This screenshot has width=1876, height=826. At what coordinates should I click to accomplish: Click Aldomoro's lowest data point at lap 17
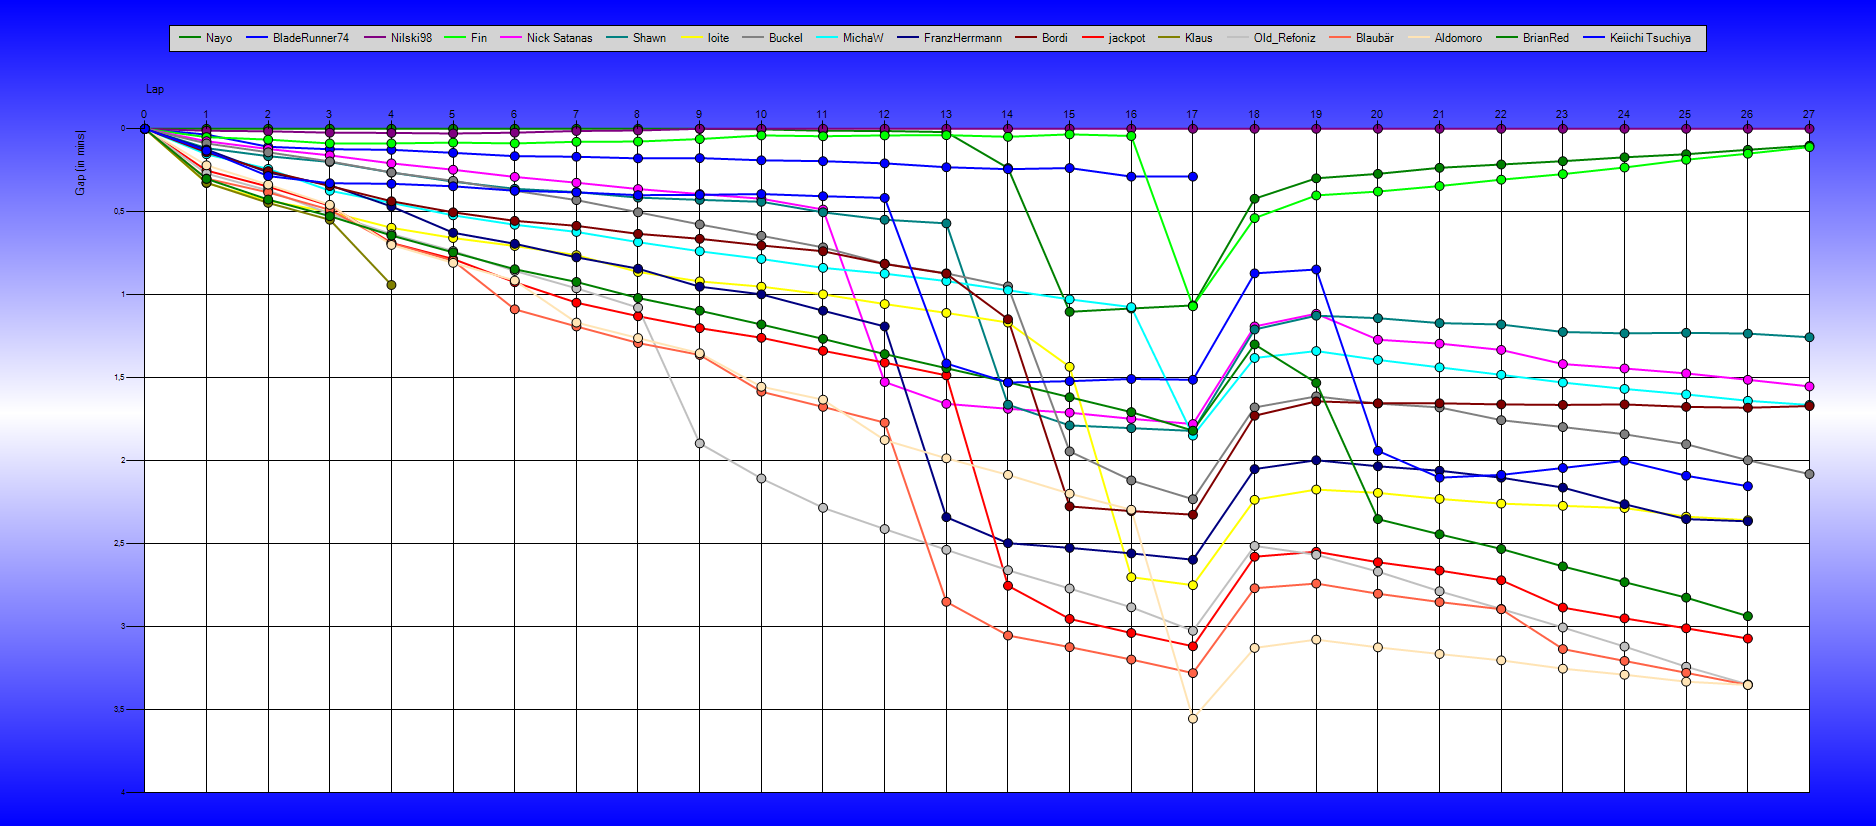(x=1192, y=718)
